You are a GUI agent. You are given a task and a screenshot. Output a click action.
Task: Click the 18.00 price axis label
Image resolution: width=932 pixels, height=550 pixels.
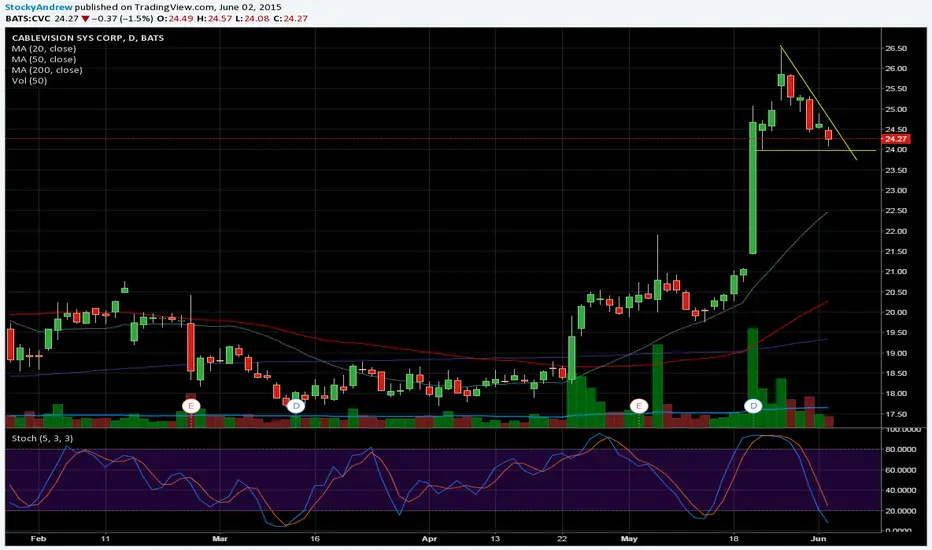click(x=896, y=394)
